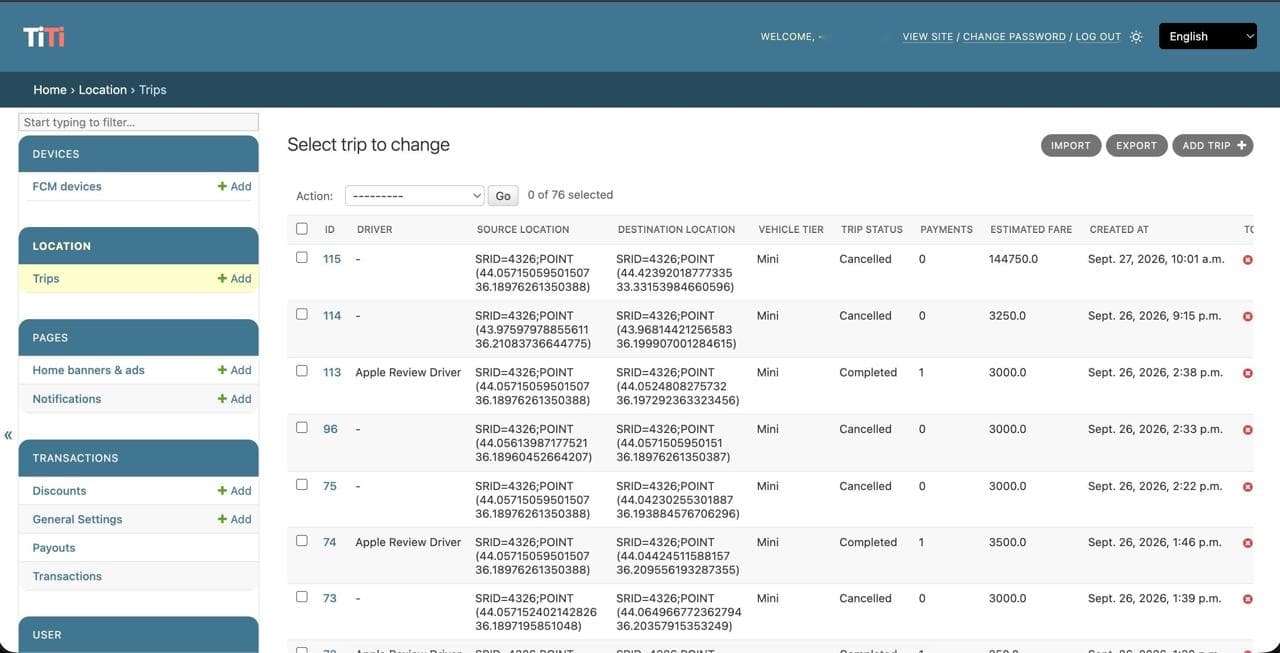
Task: Add a new Home banner & ad
Action: click(x=234, y=370)
